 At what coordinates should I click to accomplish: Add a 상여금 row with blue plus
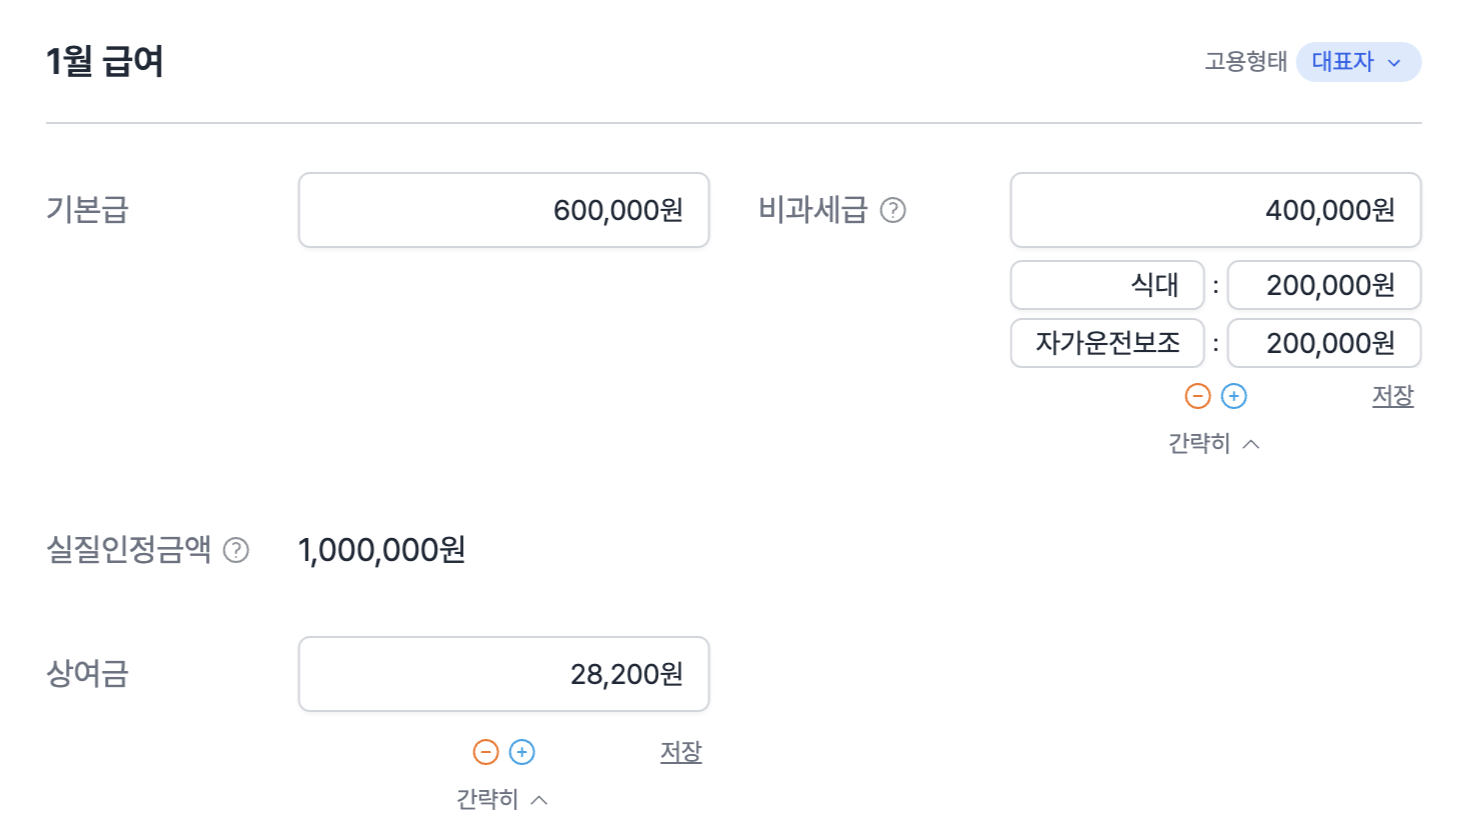(x=522, y=752)
